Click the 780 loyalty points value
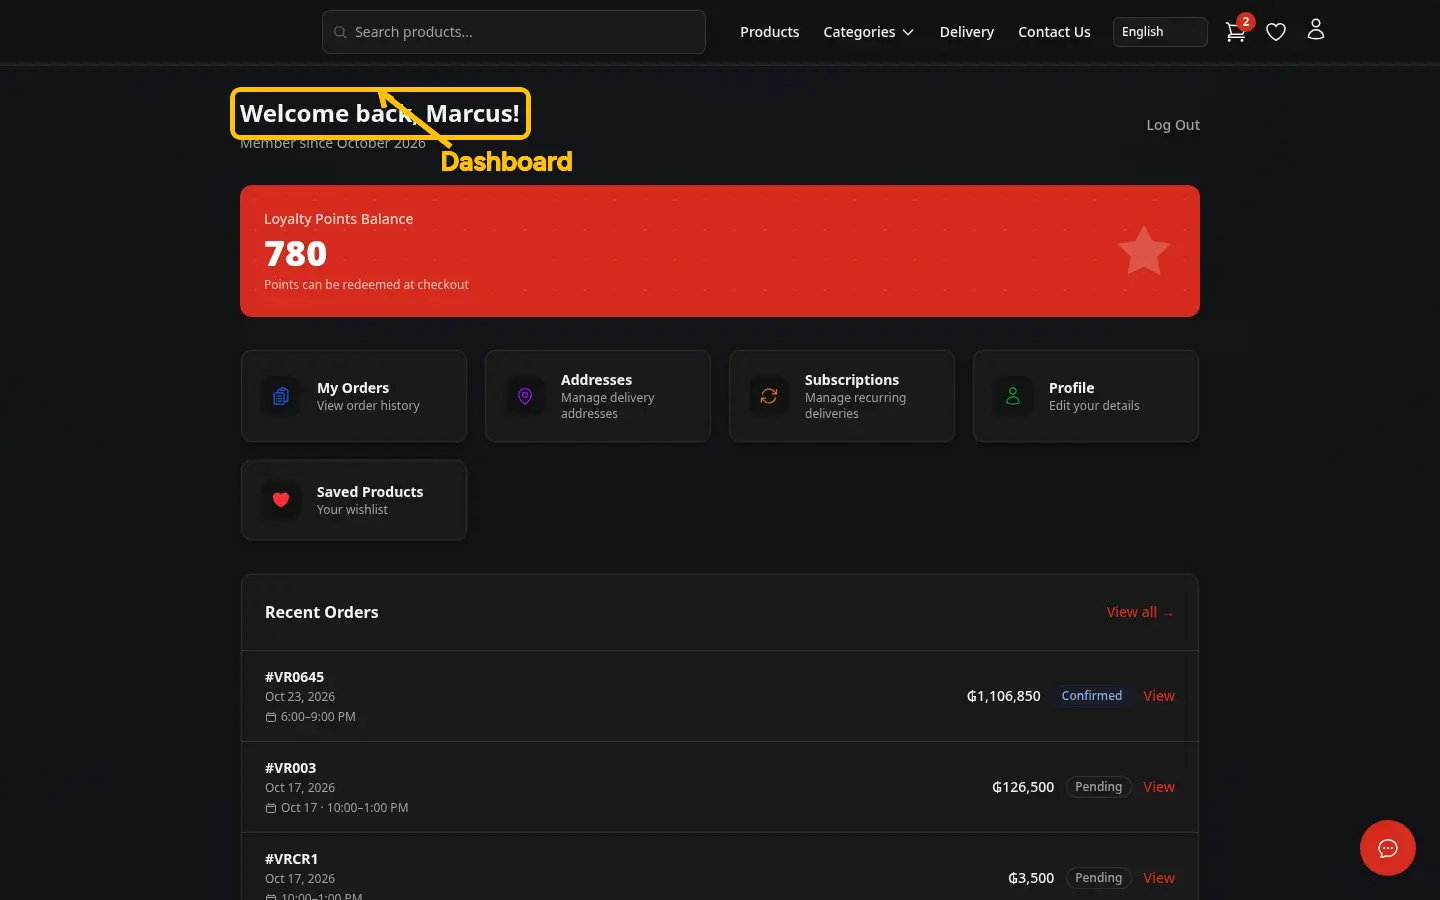The height and width of the screenshot is (900, 1440). (x=295, y=254)
